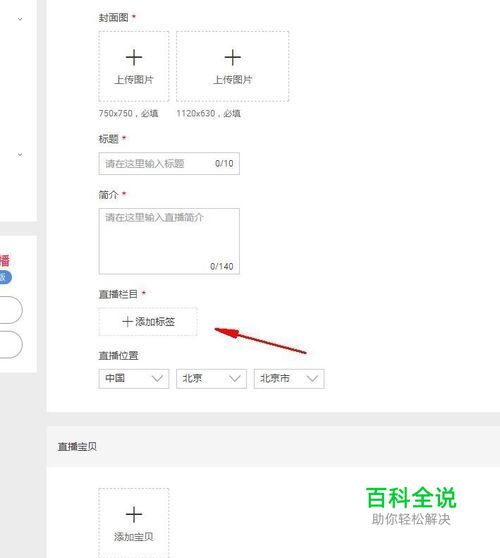Focus the 简介 live description textarea
Image resolution: width=500 pixels, height=558 pixels.
point(169,241)
